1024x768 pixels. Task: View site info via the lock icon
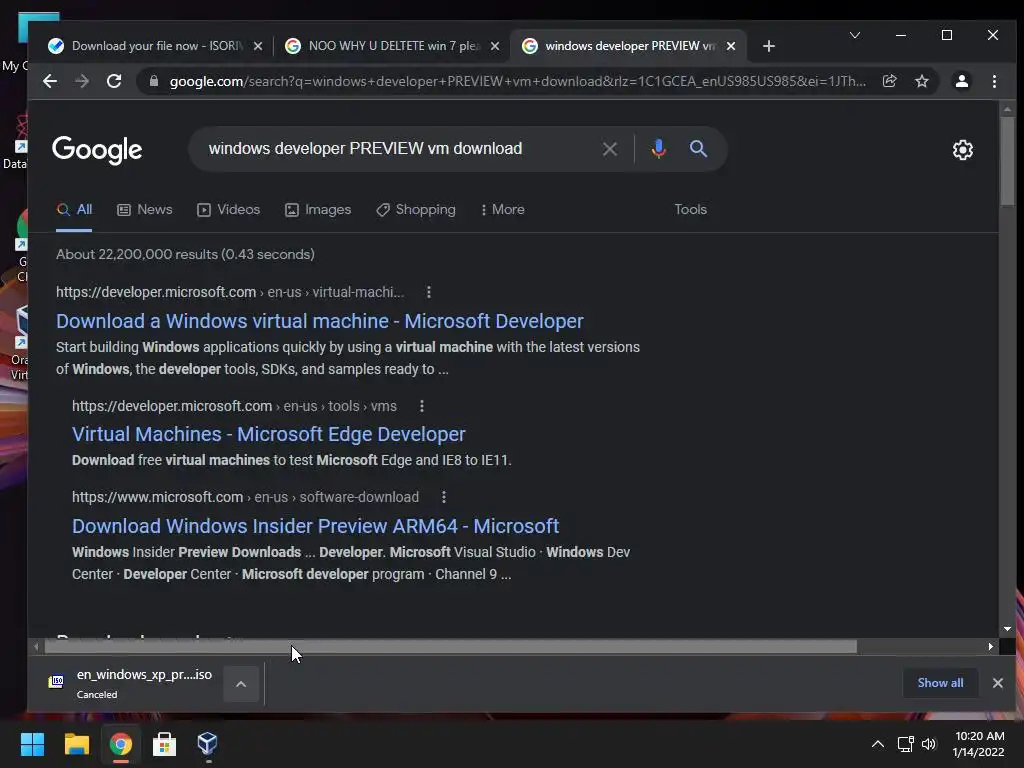(154, 81)
